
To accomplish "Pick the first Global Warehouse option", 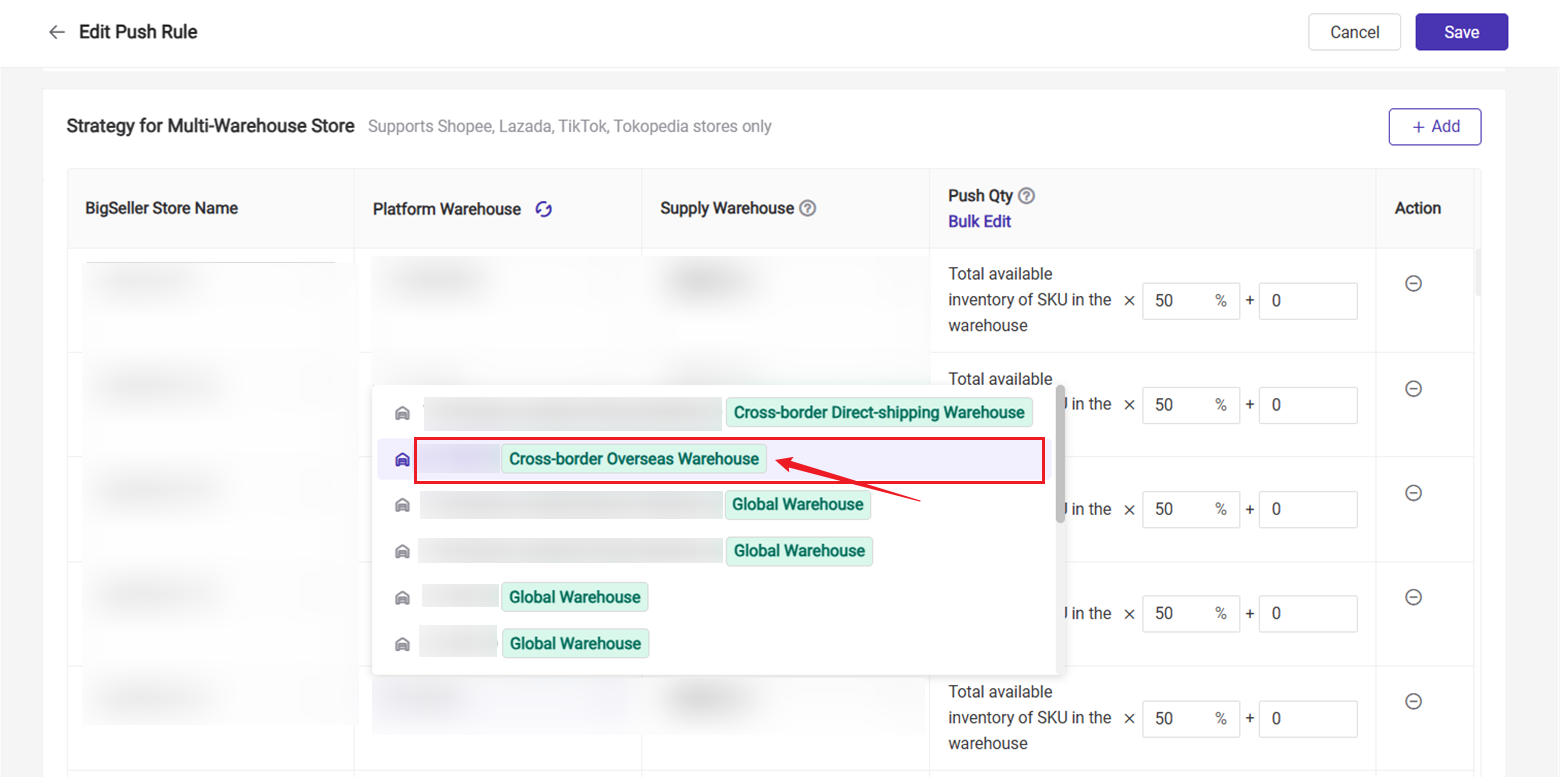I will coord(797,505).
